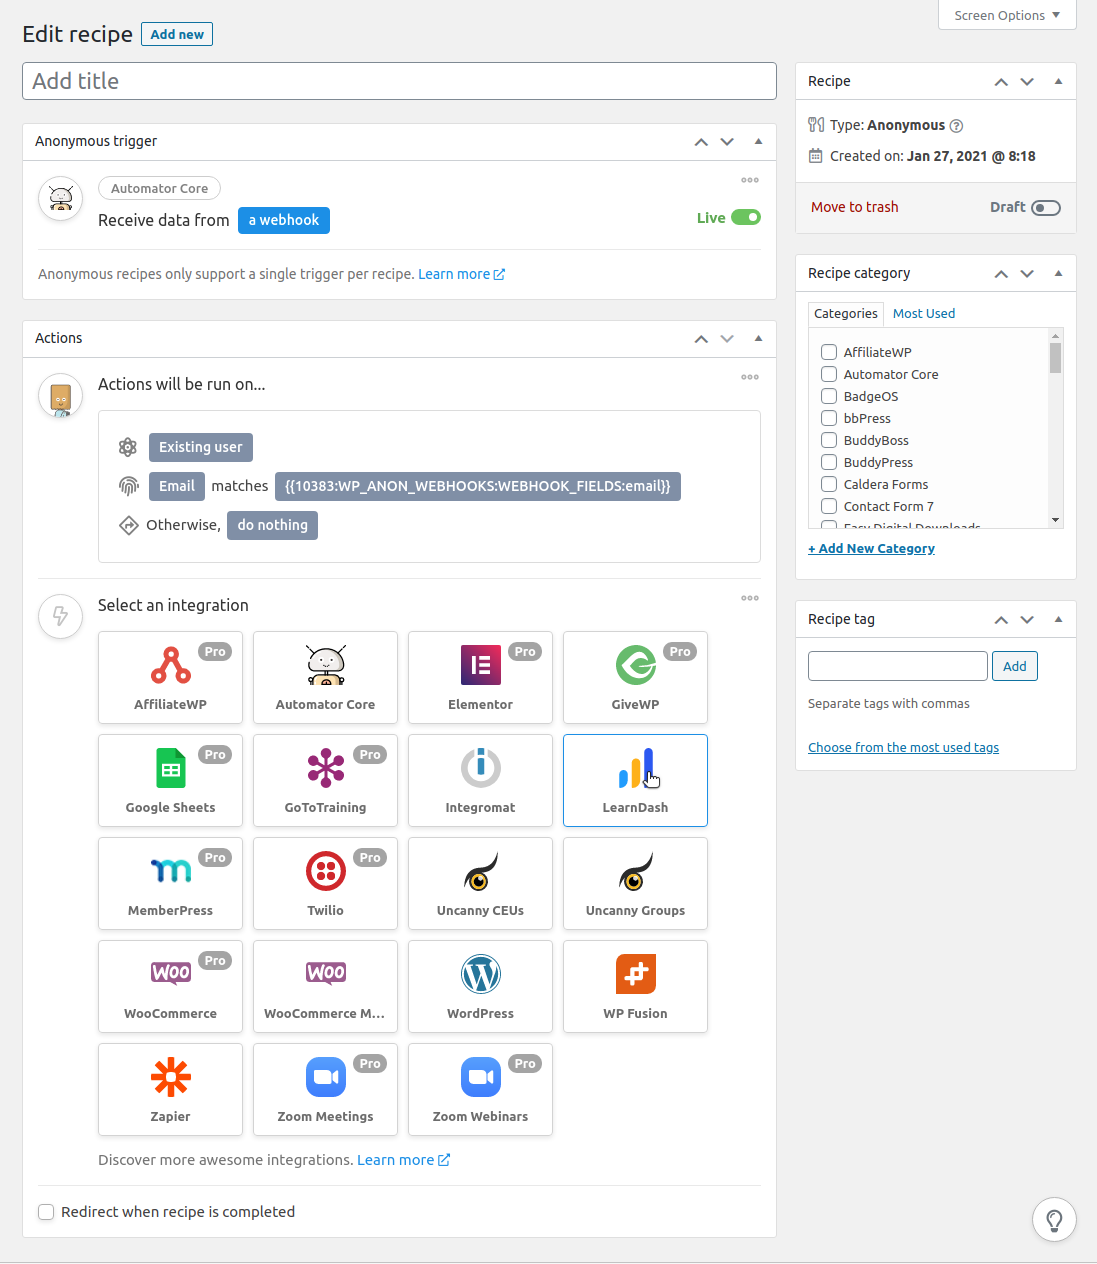Select the WP Fusion integration

click(x=635, y=986)
